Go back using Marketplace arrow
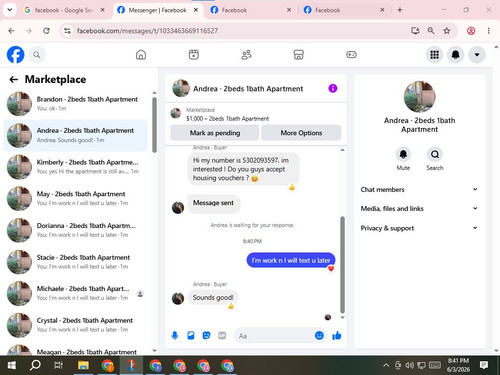Image resolution: width=500 pixels, height=375 pixels. 14,79
